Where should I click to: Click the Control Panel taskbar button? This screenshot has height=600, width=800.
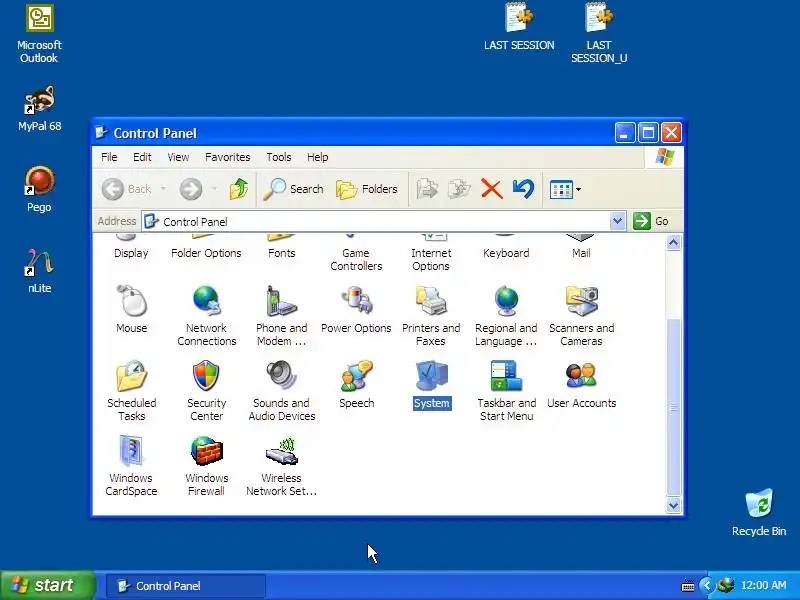(x=186, y=586)
